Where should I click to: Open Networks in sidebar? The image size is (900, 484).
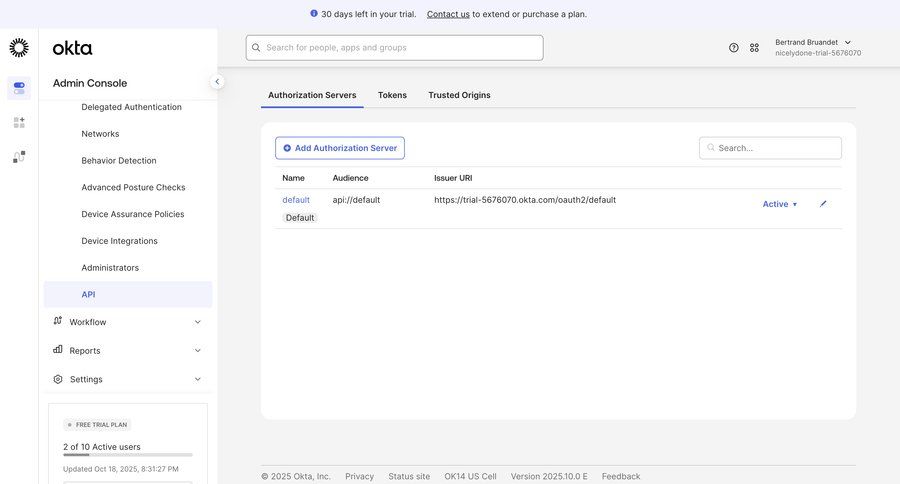click(x=100, y=134)
